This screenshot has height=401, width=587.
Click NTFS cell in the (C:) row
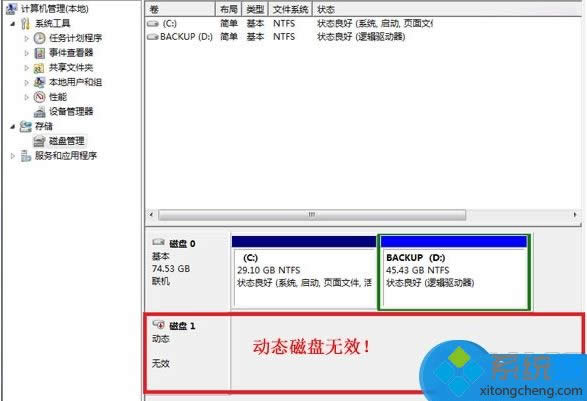pos(284,24)
